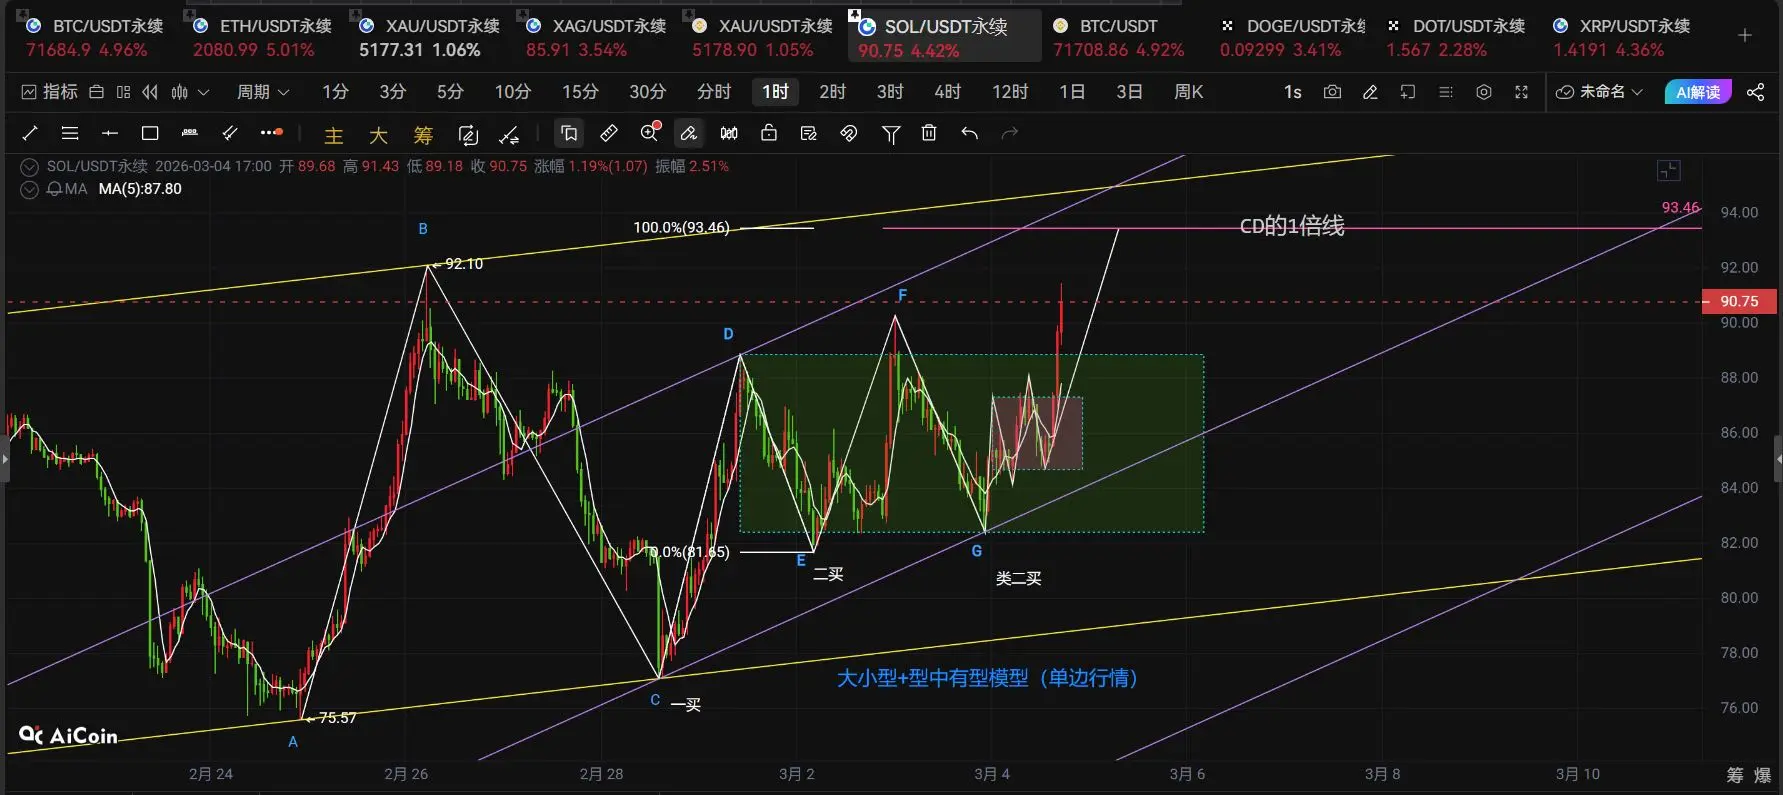Toggle 筹 chip distribution indicator
The width and height of the screenshot is (1783, 795).
[x=423, y=135]
